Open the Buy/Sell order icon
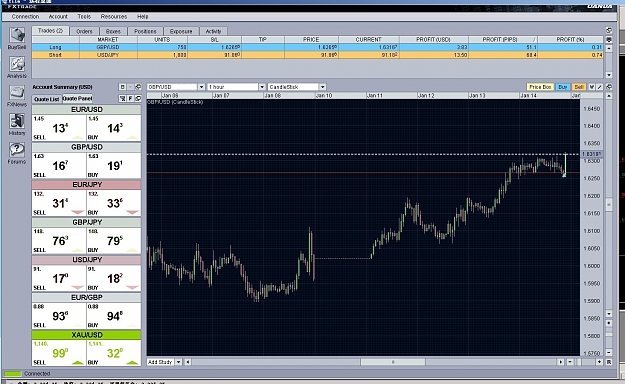This screenshot has width=625, height=384. [17, 35]
